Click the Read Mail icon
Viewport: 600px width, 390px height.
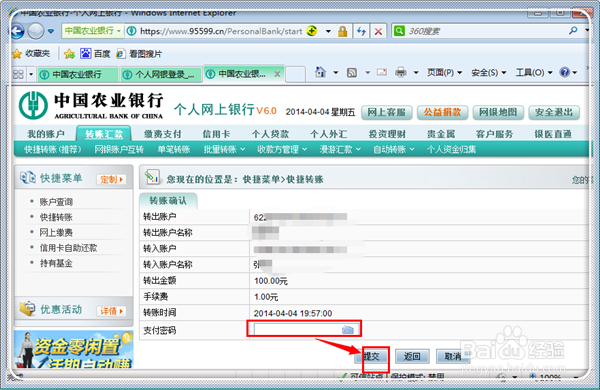coord(382,72)
